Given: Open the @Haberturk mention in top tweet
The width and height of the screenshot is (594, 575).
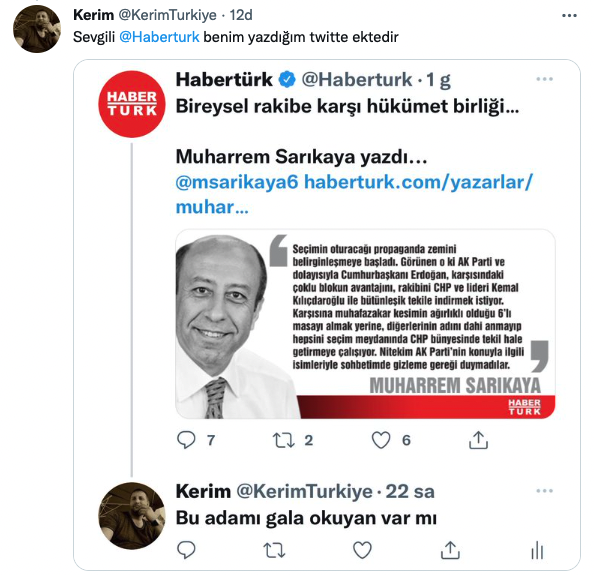Looking at the screenshot, I should (159, 37).
